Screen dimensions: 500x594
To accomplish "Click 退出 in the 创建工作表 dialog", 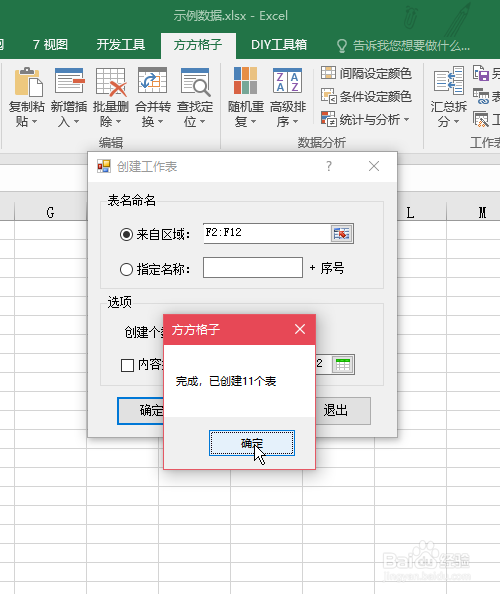I will (343, 411).
